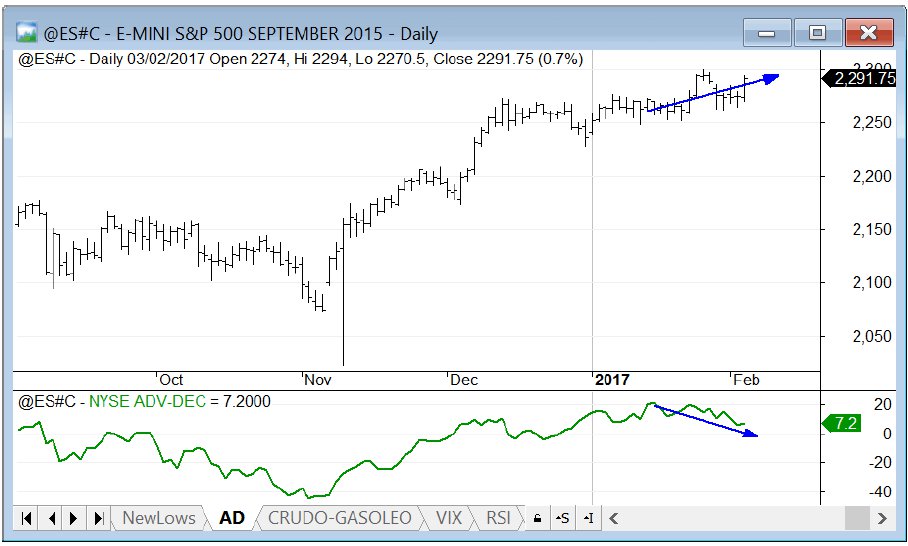Click the green 7.2 indicator value label
This screenshot has width=908, height=546.
[841, 423]
